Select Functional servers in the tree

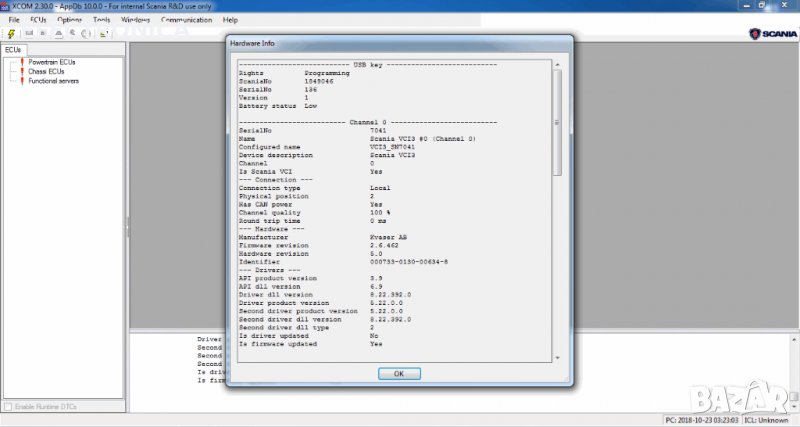pos(54,80)
